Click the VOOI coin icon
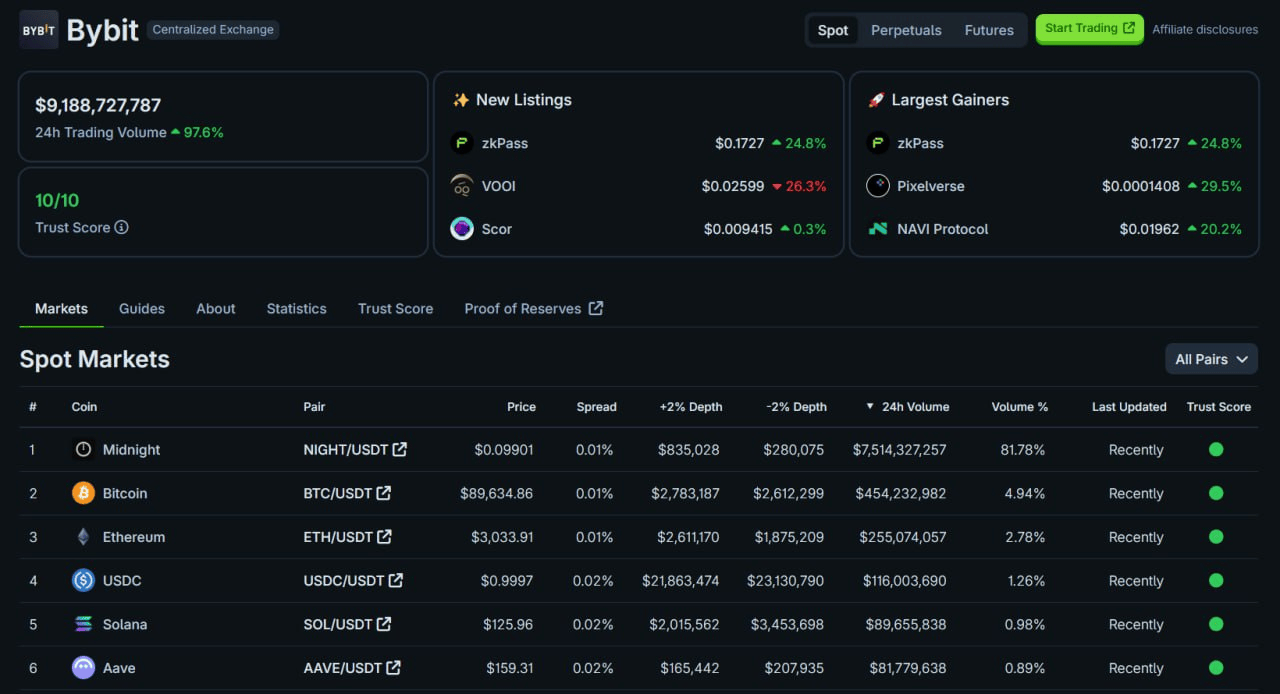 click(461, 186)
